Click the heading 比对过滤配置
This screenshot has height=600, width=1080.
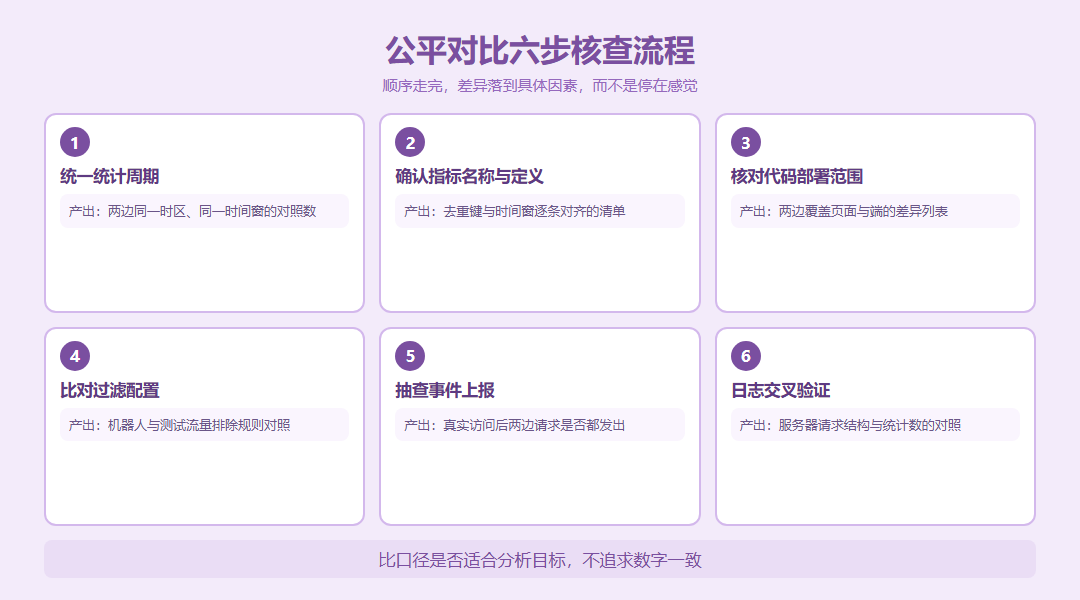point(110,391)
